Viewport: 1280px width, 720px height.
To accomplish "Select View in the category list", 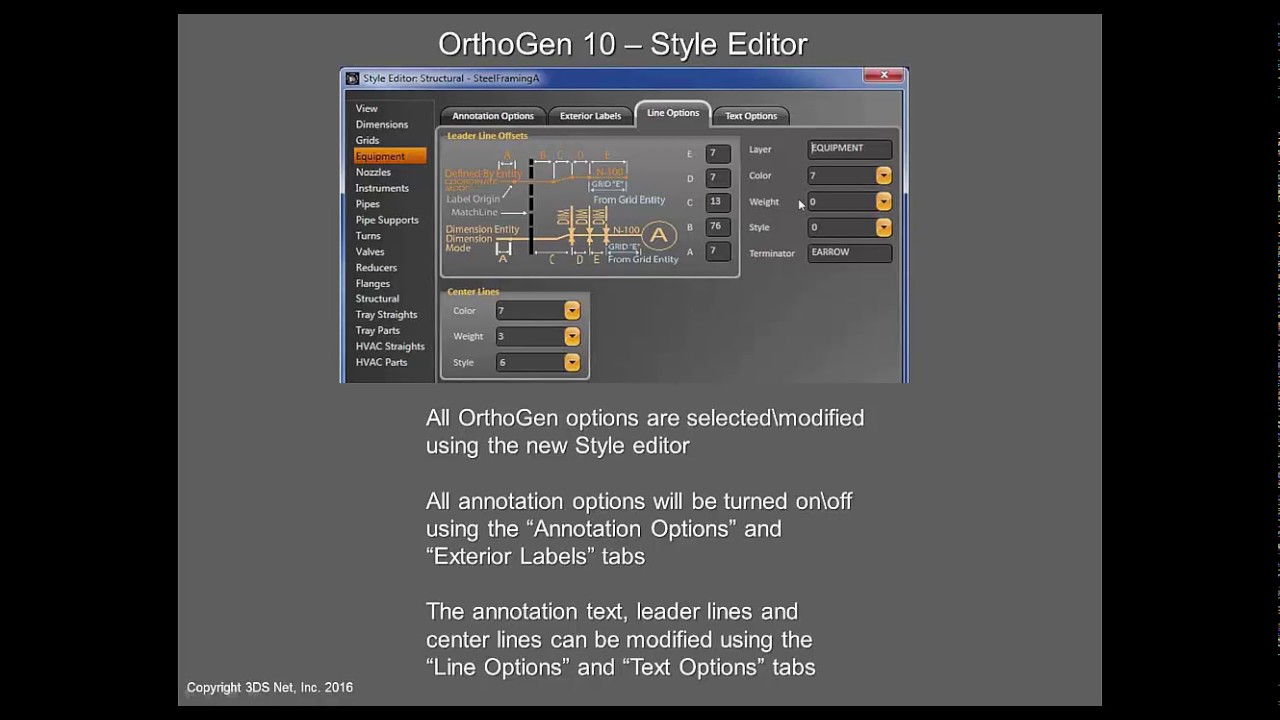I will click(367, 108).
